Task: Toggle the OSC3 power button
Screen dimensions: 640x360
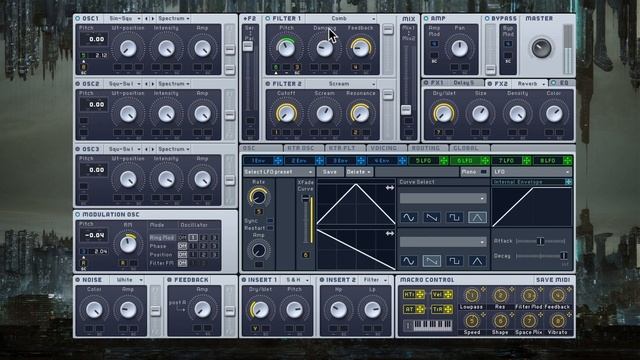Action: (78, 149)
